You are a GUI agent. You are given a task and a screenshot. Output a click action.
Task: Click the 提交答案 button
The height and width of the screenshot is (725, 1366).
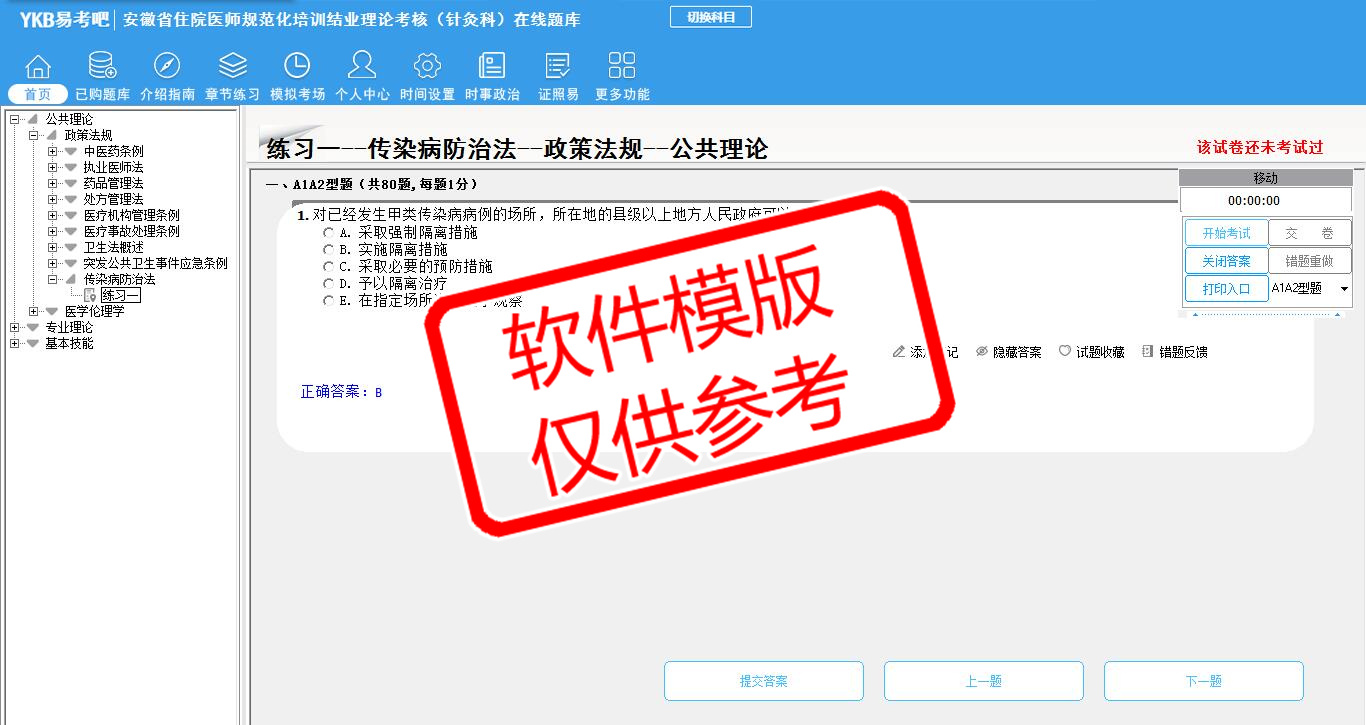pyautogui.click(x=763, y=681)
